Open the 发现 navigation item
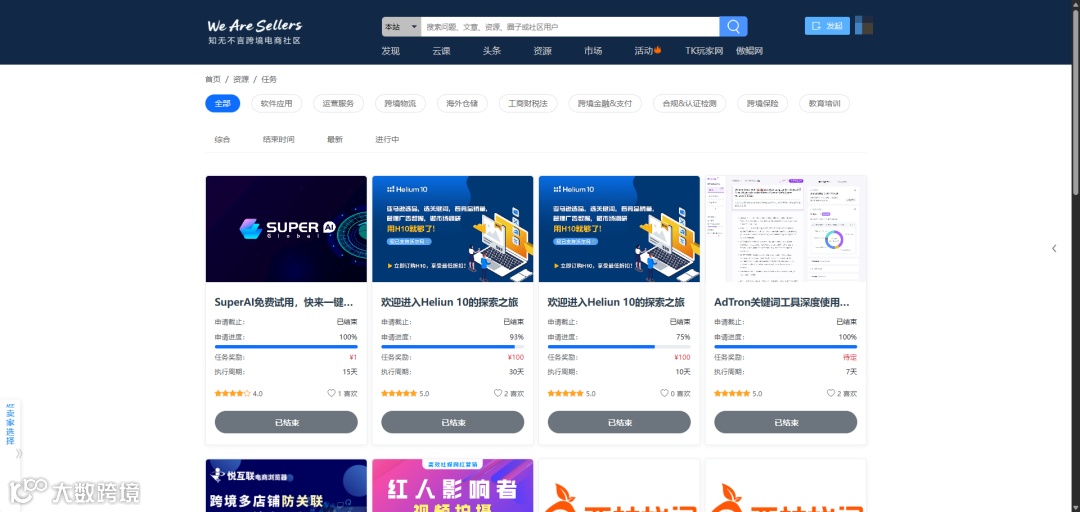 pos(391,51)
